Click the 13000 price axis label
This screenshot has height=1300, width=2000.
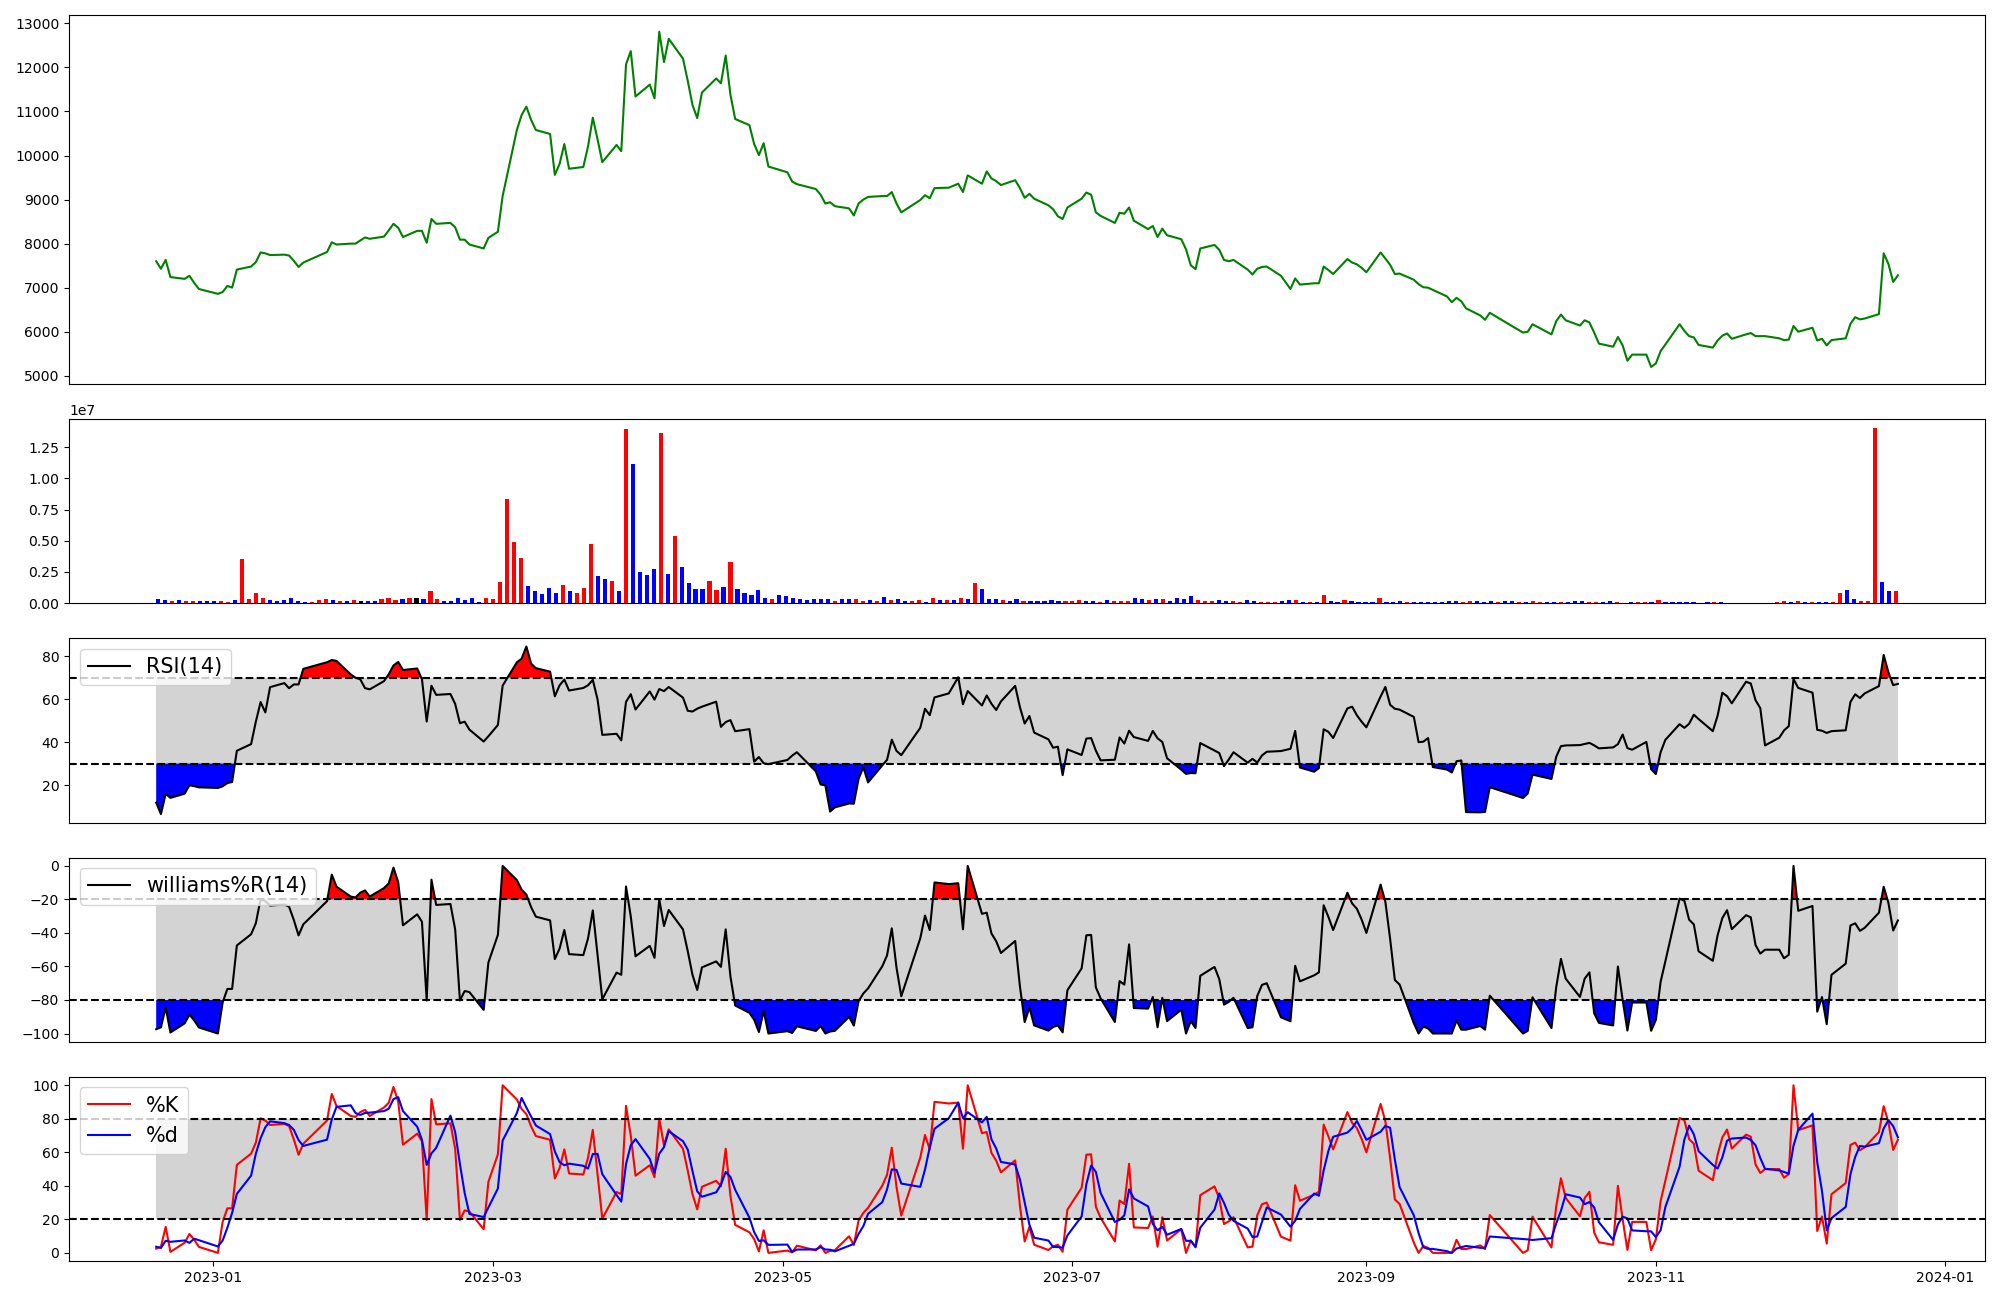pos(37,24)
